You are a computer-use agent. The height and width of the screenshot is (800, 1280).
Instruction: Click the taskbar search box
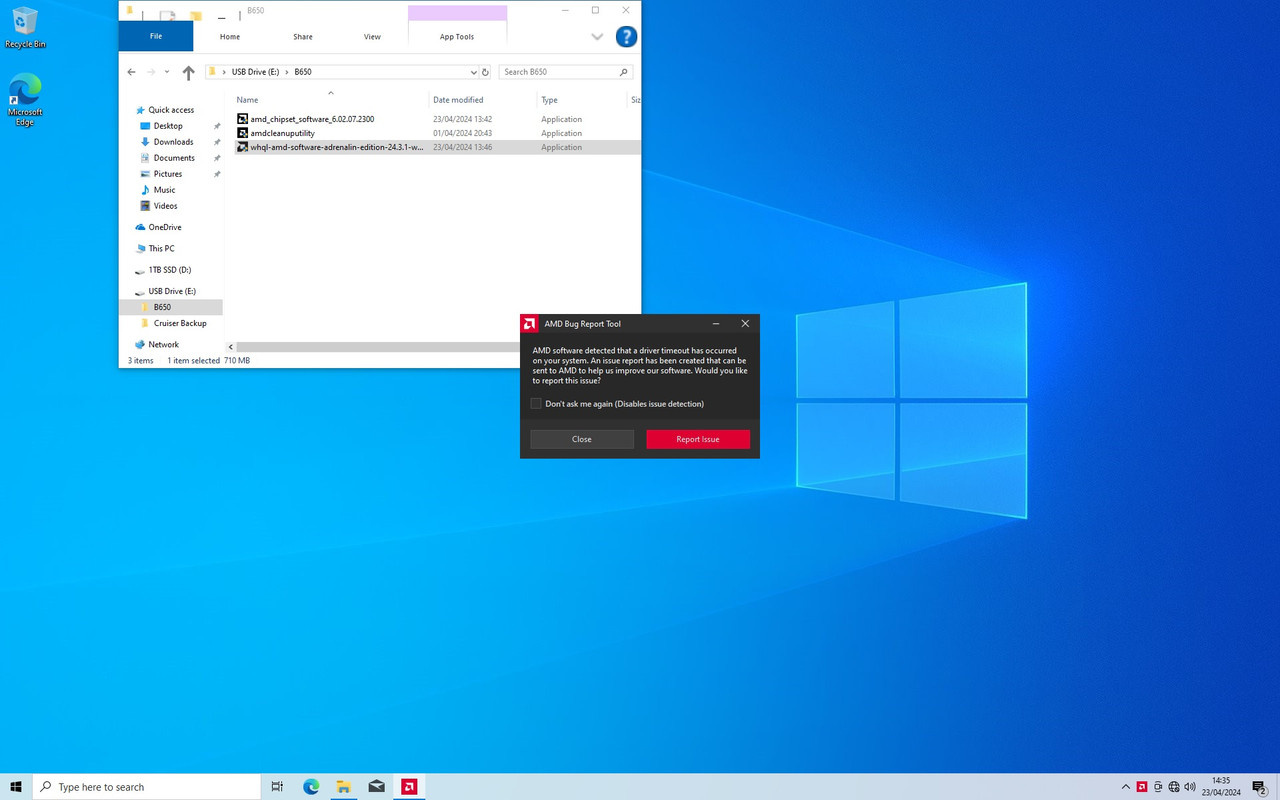coord(147,787)
